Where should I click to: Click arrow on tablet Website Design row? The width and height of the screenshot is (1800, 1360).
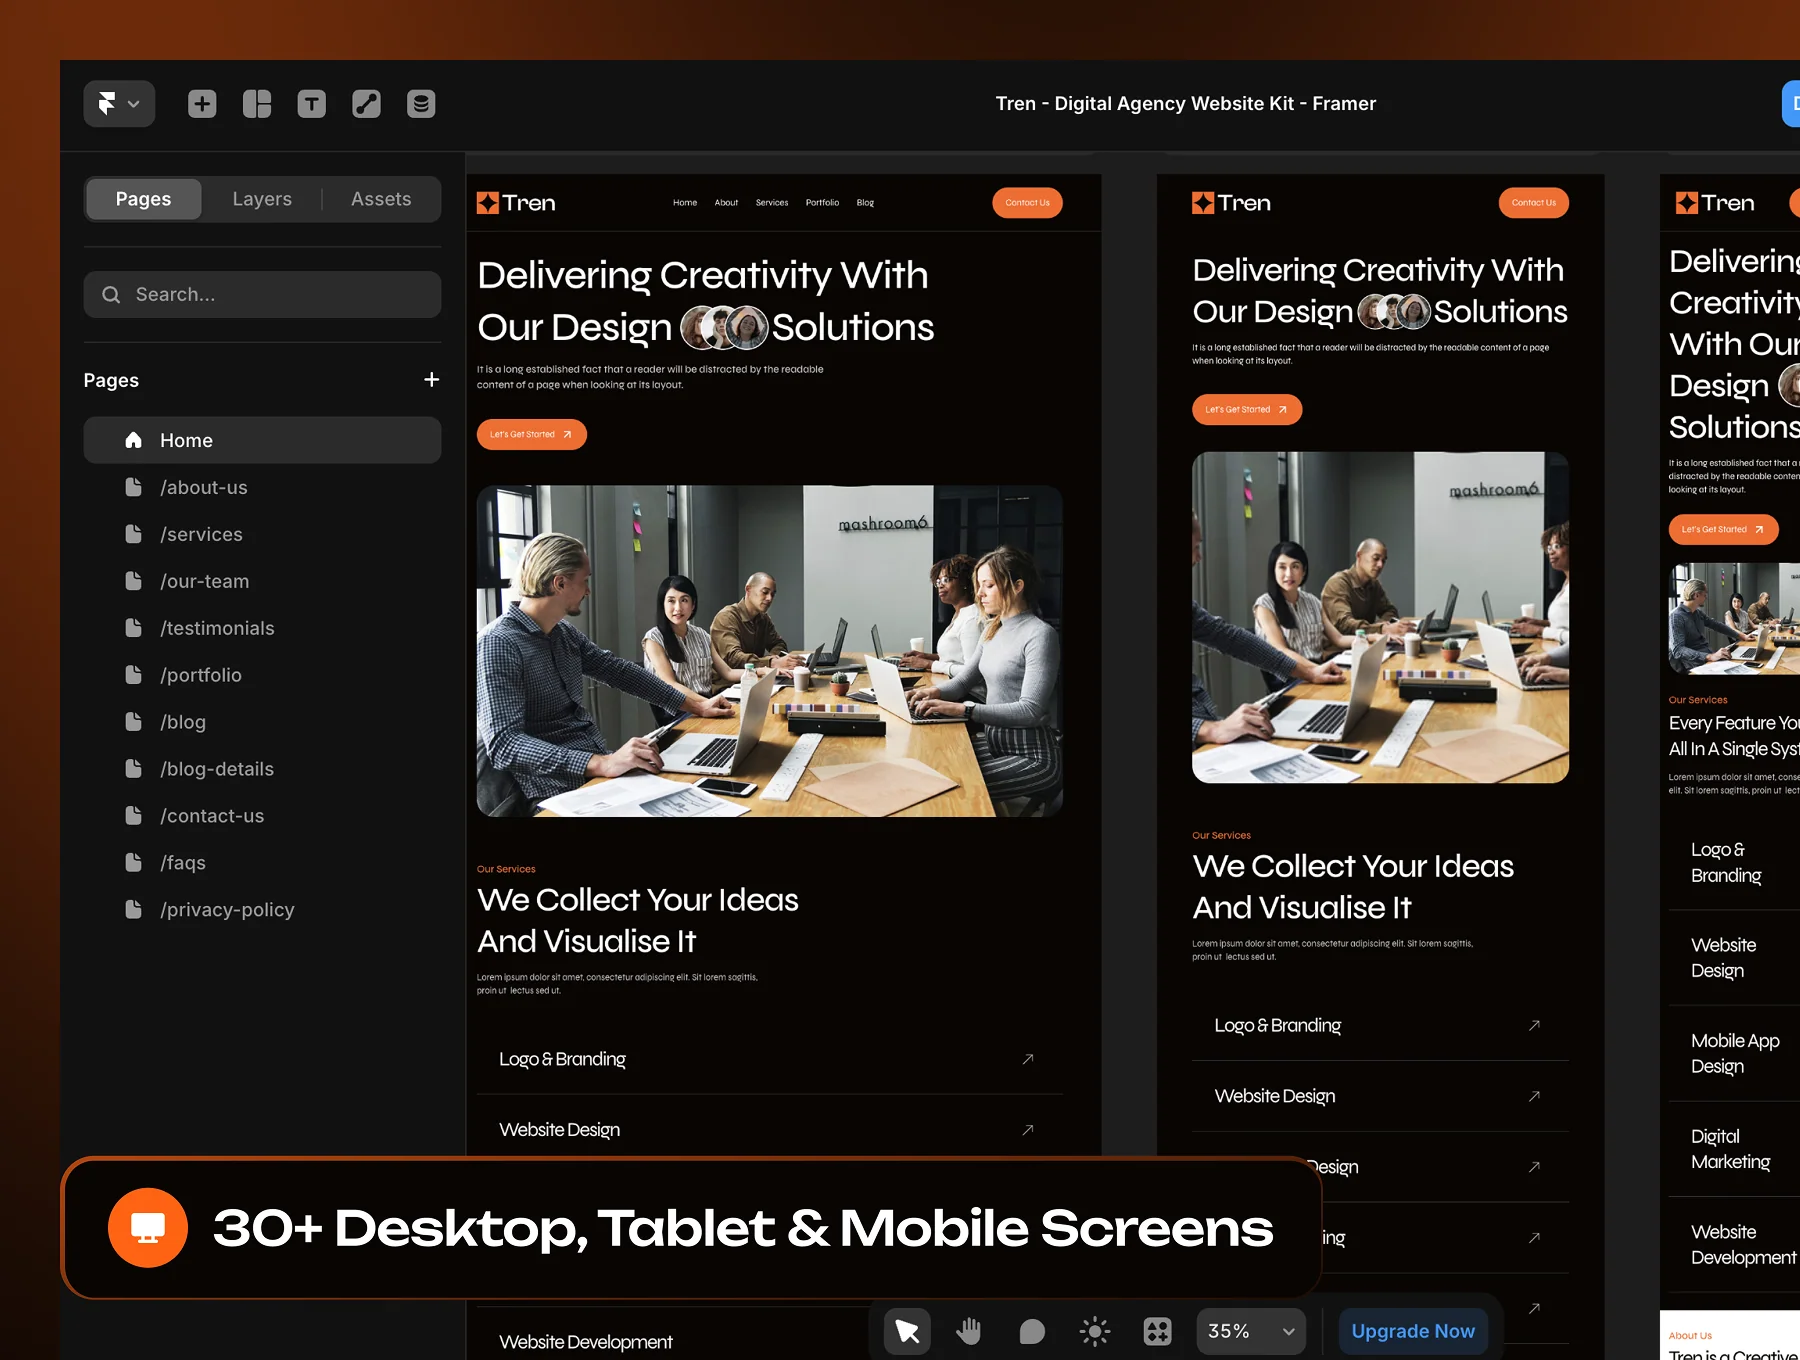[x=1534, y=1096]
